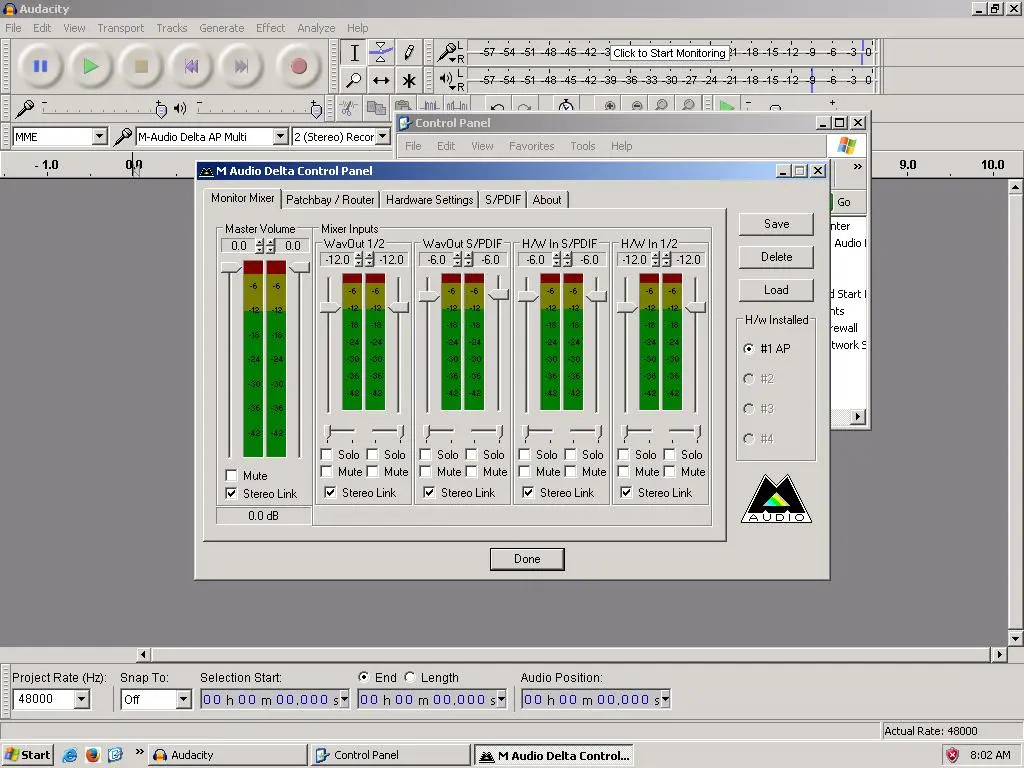Click the Record button

[297, 67]
